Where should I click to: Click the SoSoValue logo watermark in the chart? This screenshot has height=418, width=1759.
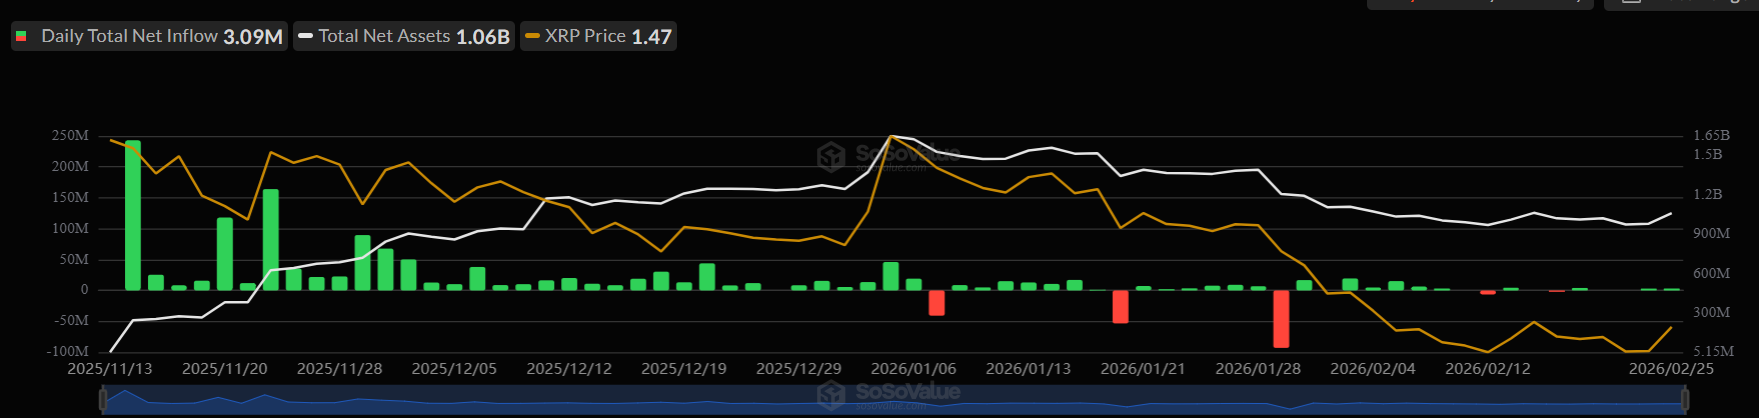[x=886, y=156]
